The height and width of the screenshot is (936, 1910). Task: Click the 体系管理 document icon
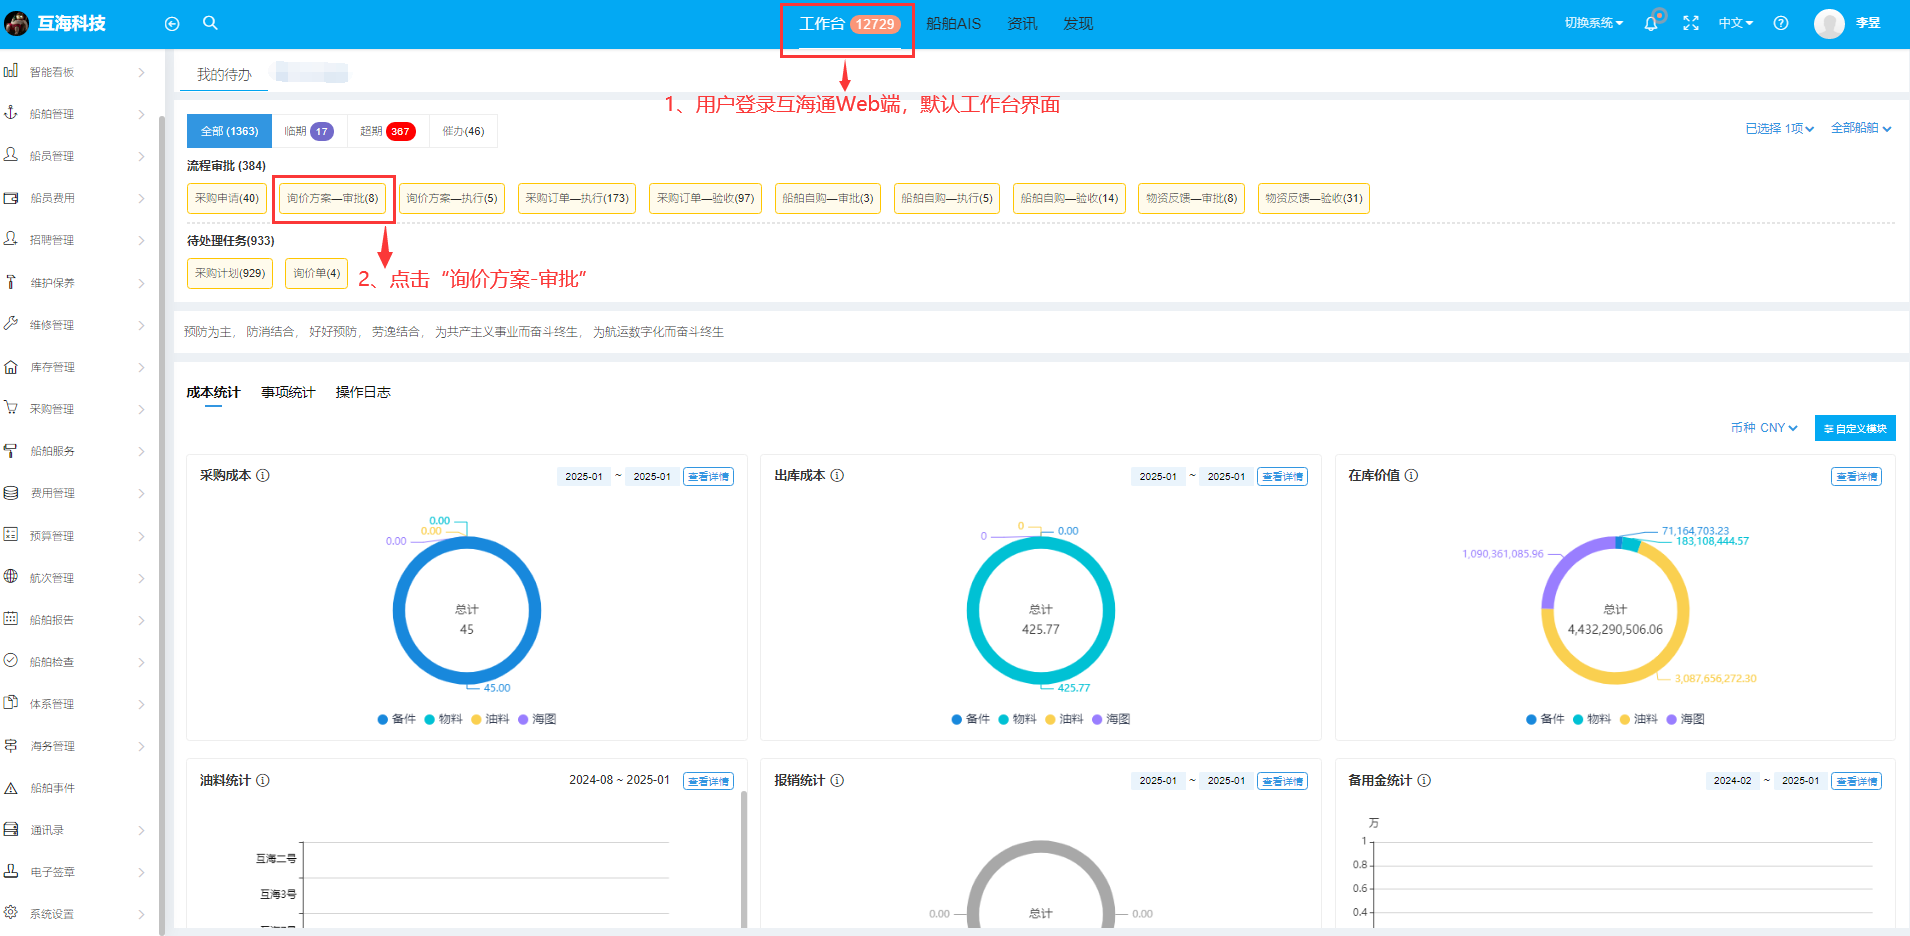click(11, 703)
